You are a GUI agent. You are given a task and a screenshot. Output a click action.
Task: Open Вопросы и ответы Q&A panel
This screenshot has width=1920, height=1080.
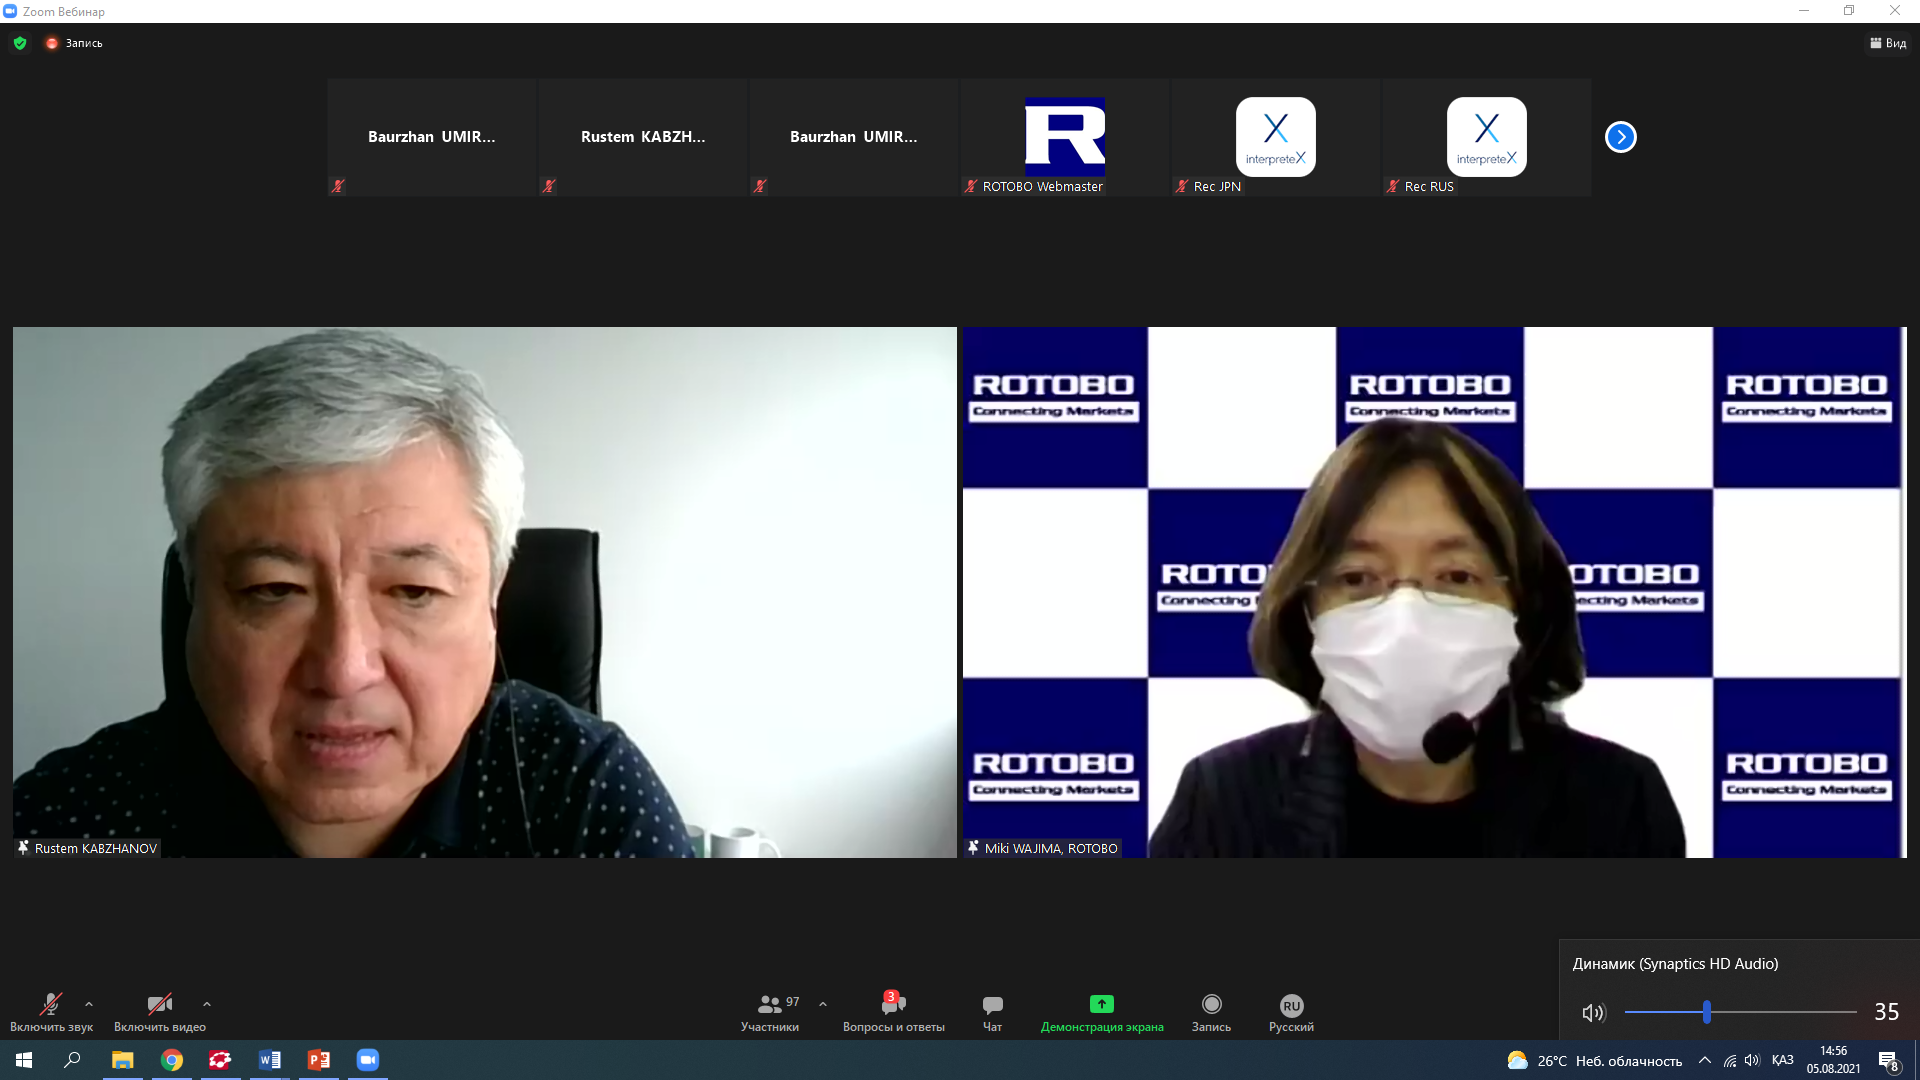pos(893,1012)
